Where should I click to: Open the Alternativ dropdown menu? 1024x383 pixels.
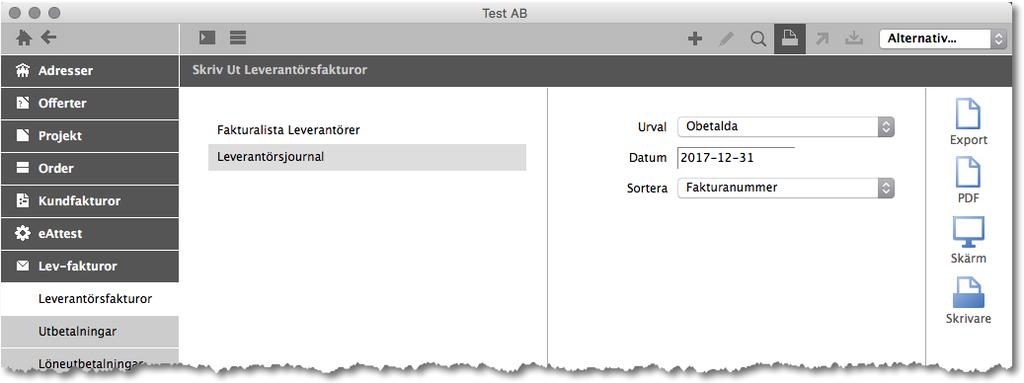pyautogui.click(x=942, y=39)
